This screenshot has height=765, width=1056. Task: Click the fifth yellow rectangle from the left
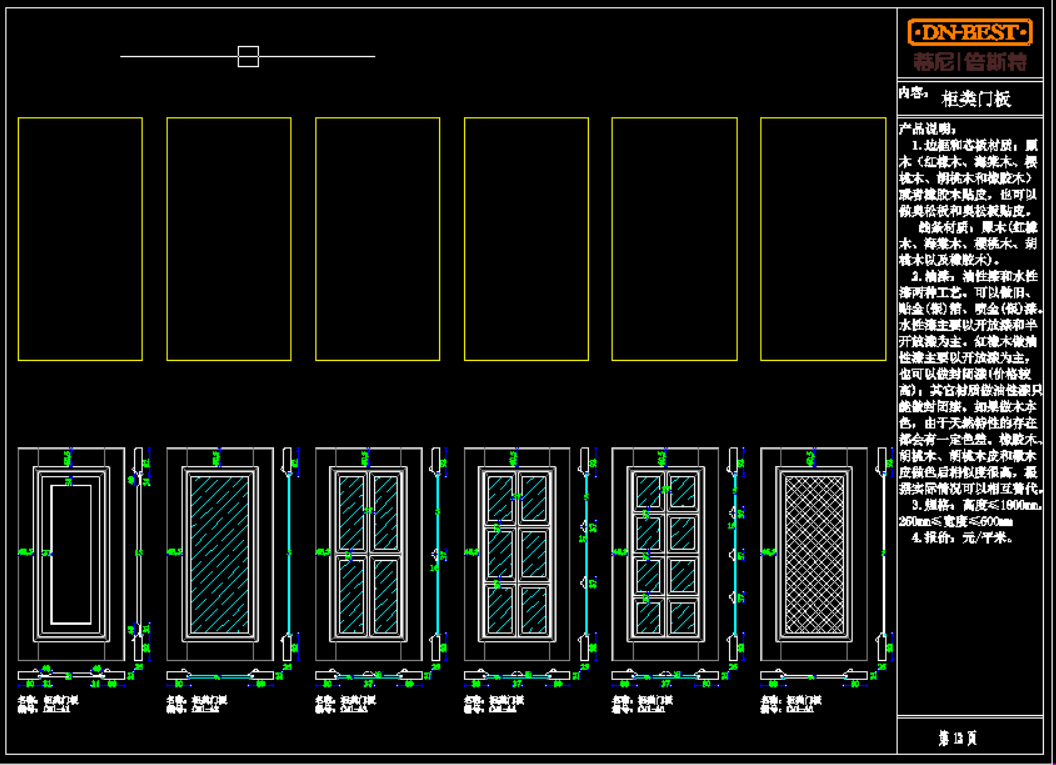coord(674,239)
